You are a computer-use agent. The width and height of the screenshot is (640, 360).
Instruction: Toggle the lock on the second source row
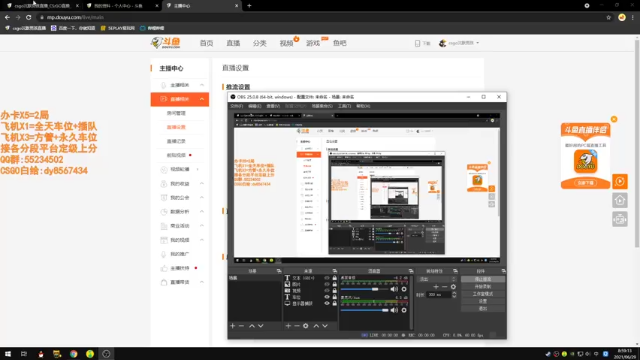[x=335, y=284]
